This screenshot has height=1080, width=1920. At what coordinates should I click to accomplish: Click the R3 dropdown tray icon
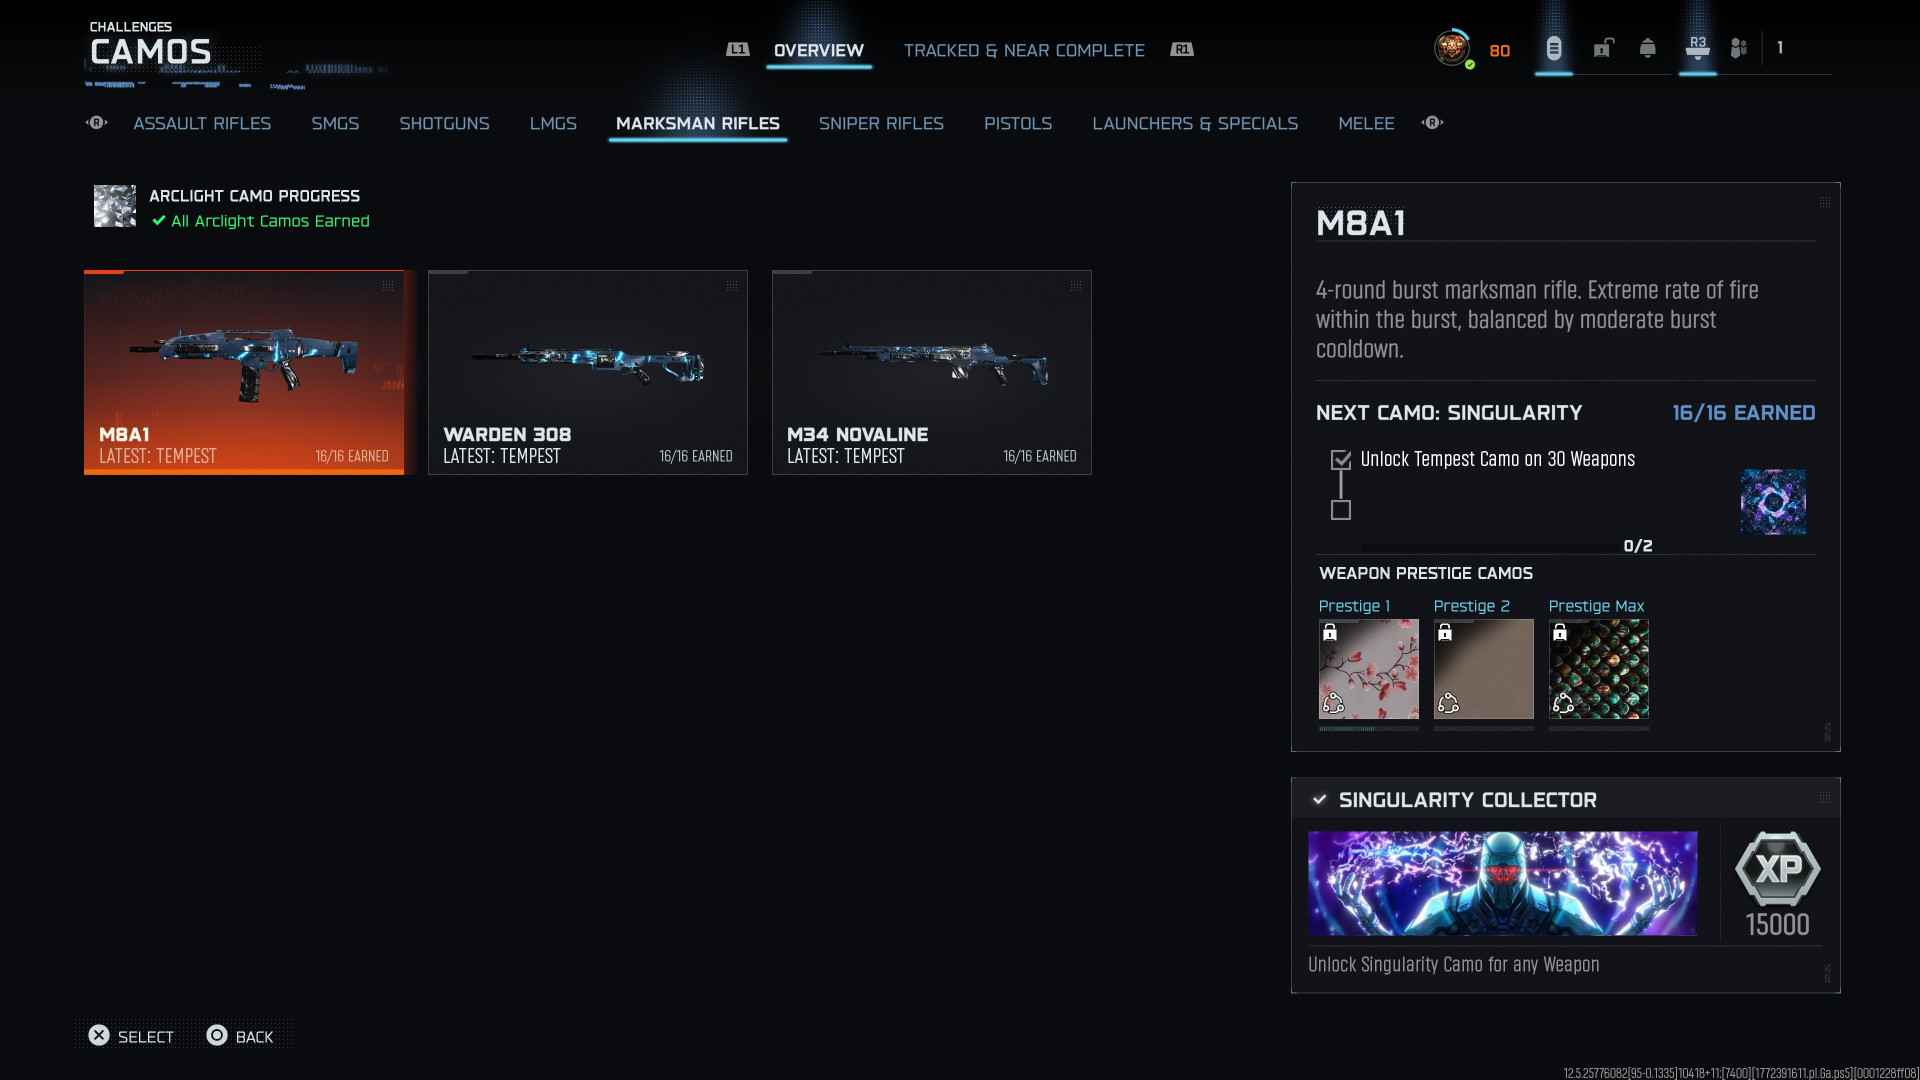(x=1697, y=48)
